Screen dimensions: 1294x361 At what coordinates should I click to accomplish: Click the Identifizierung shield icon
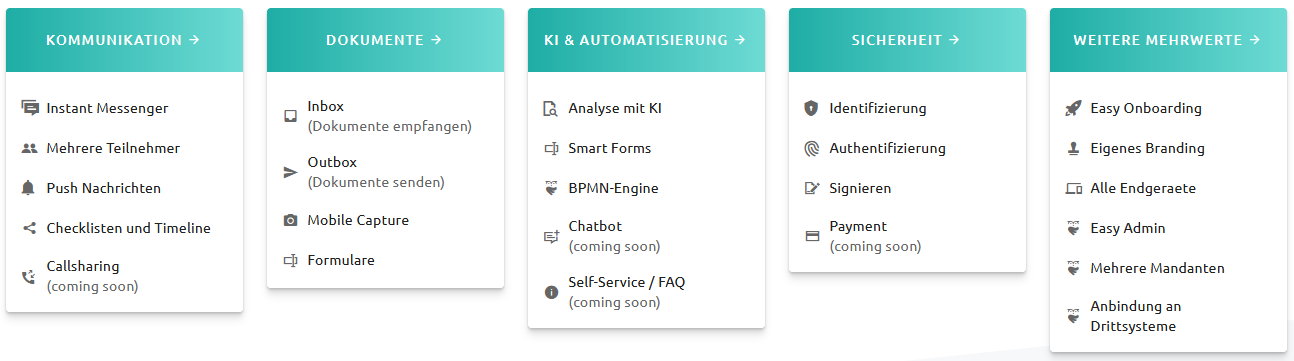pyautogui.click(x=812, y=108)
